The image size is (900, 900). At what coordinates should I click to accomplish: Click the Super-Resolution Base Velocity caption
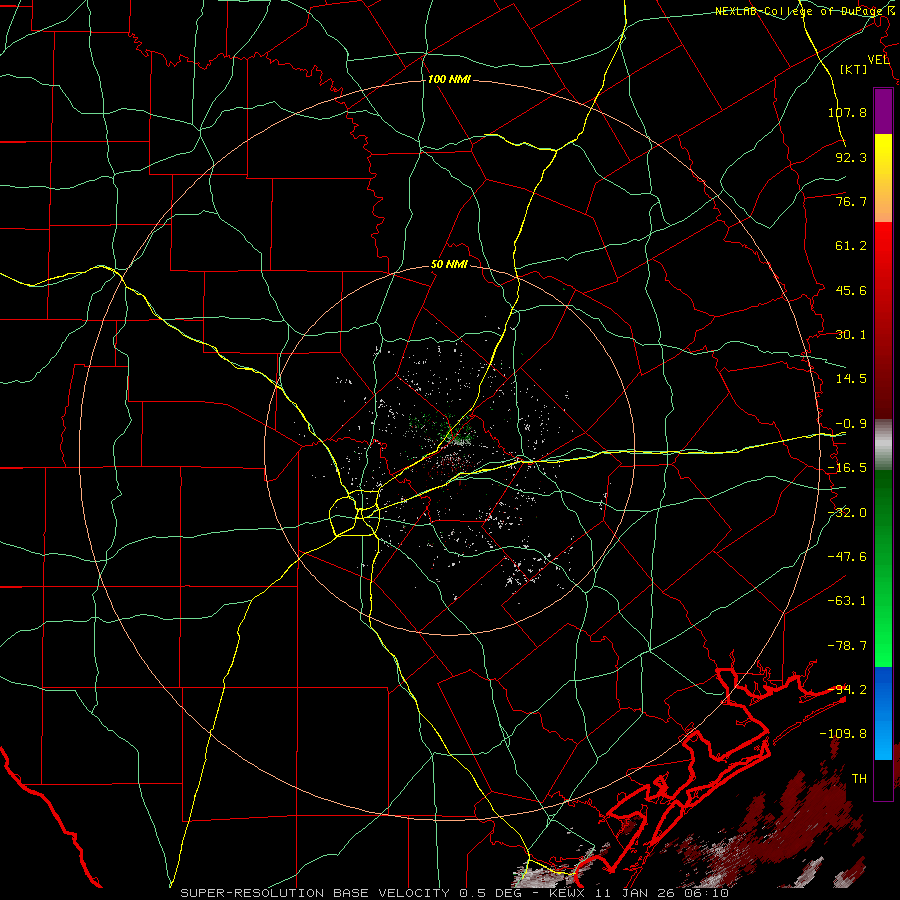tap(454, 893)
